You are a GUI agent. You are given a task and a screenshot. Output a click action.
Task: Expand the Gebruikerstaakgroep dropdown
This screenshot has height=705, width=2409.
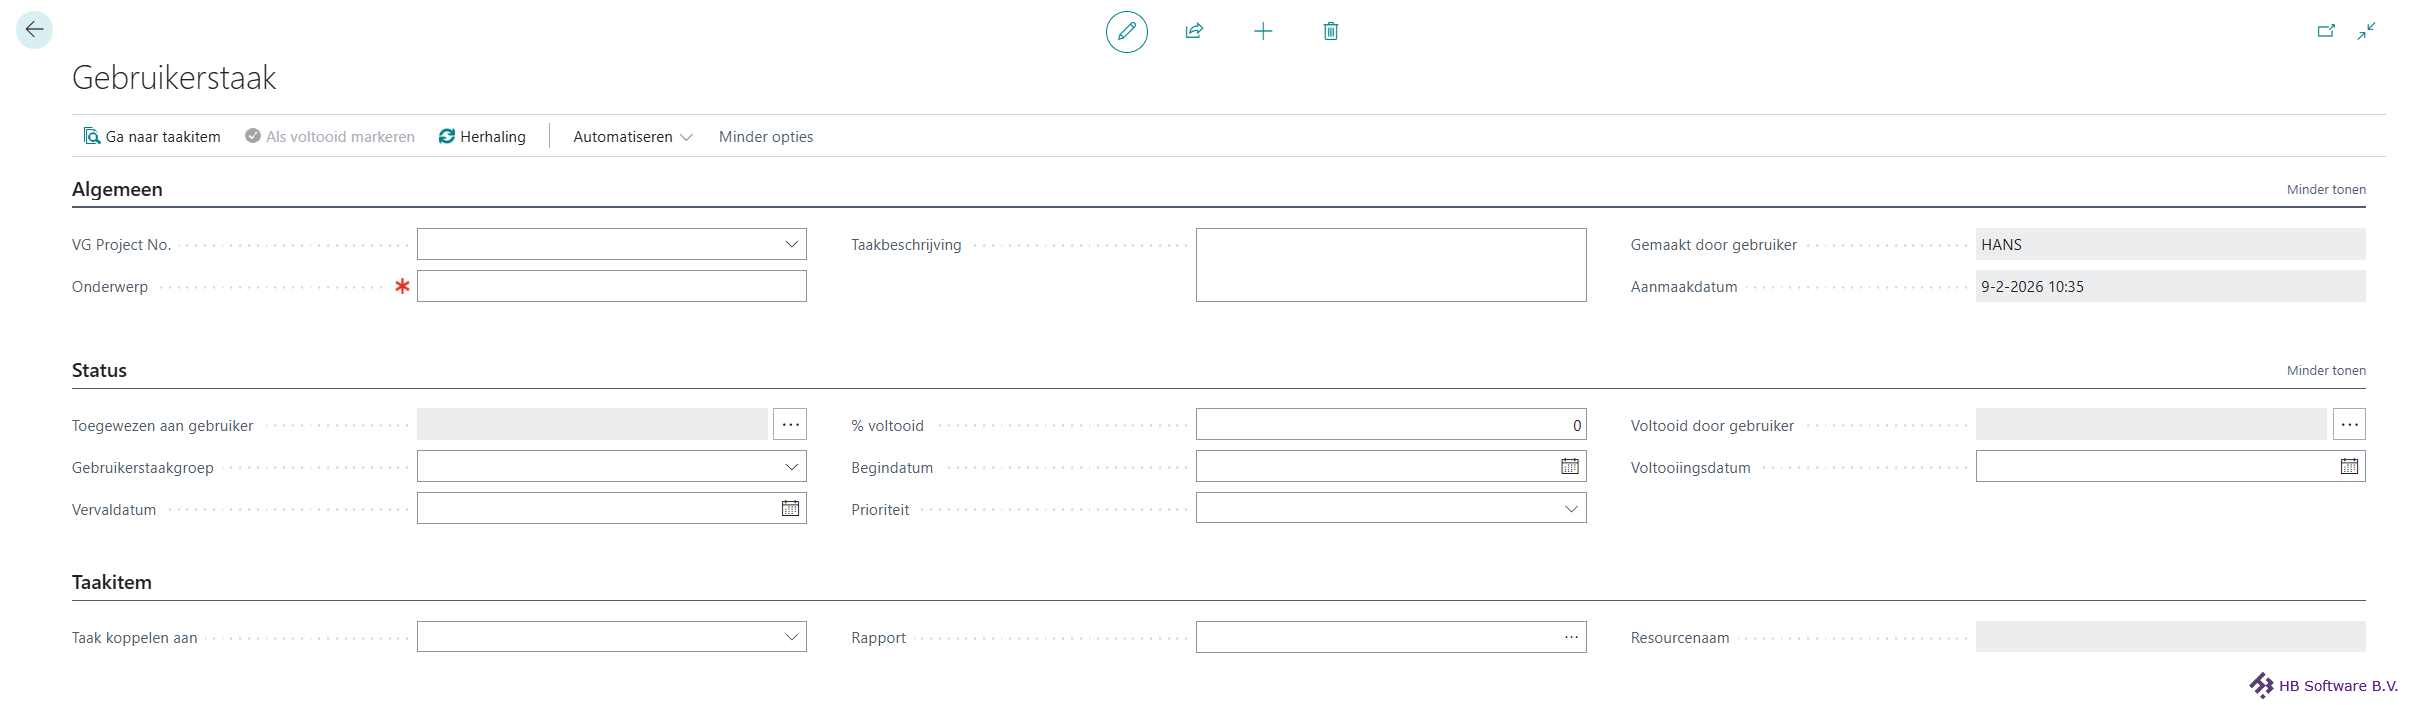(791, 467)
